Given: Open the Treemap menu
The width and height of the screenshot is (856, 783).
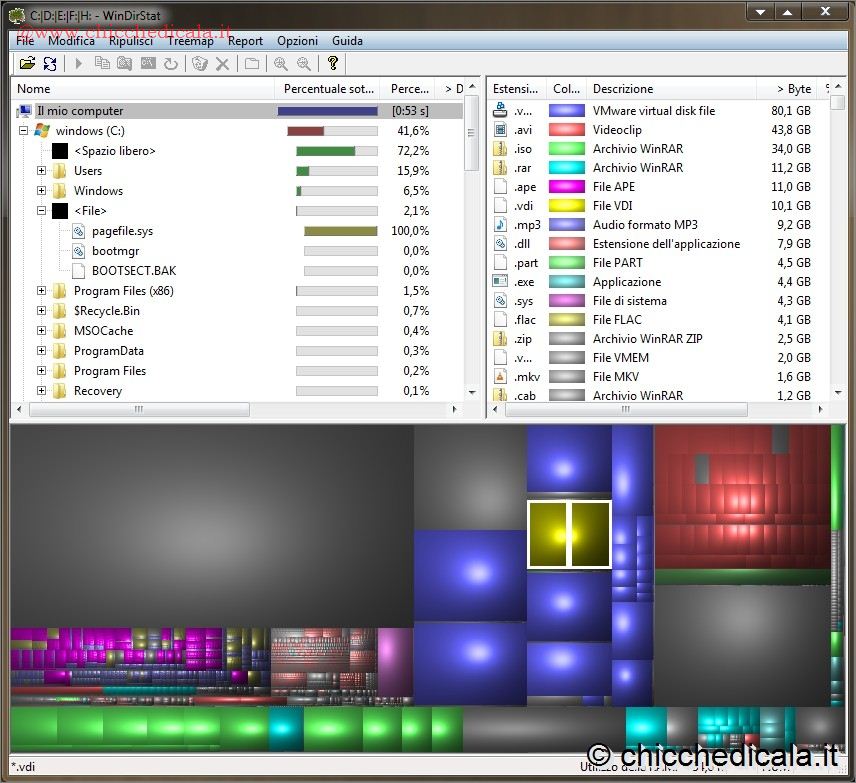Looking at the screenshot, I should click(x=190, y=41).
